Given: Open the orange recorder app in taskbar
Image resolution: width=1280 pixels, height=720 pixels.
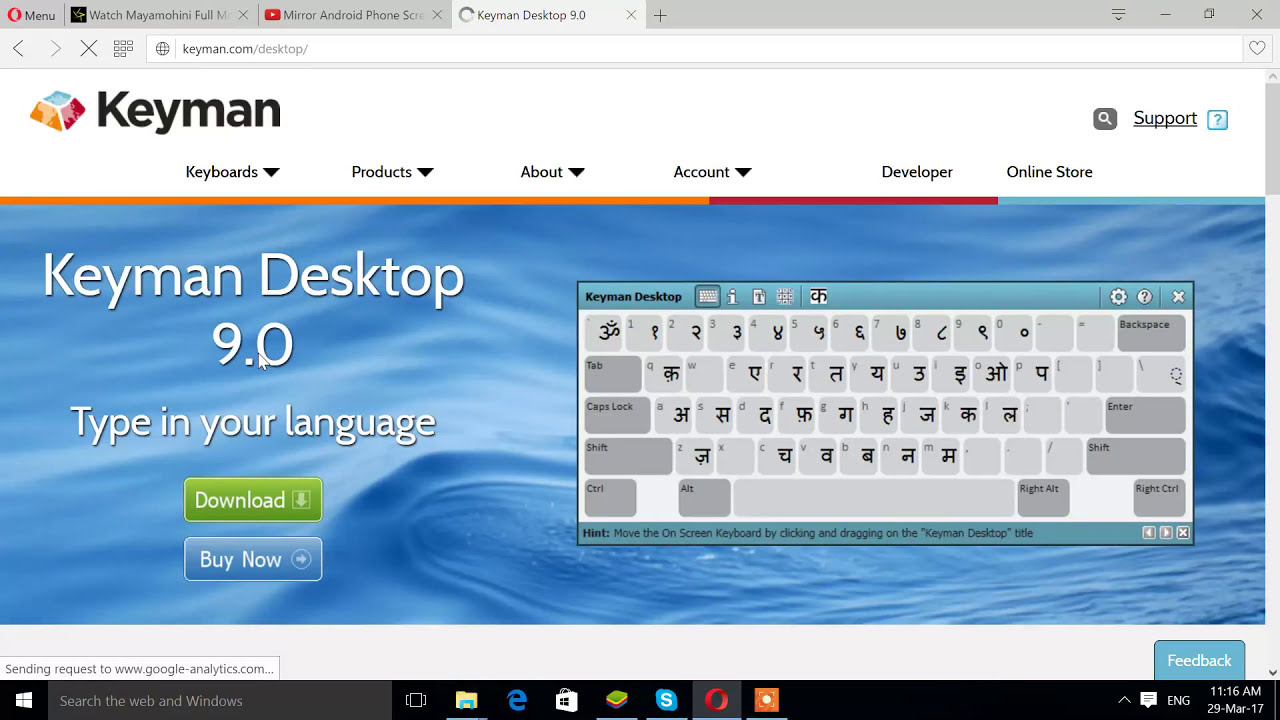Looking at the screenshot, I should [766, 700].
